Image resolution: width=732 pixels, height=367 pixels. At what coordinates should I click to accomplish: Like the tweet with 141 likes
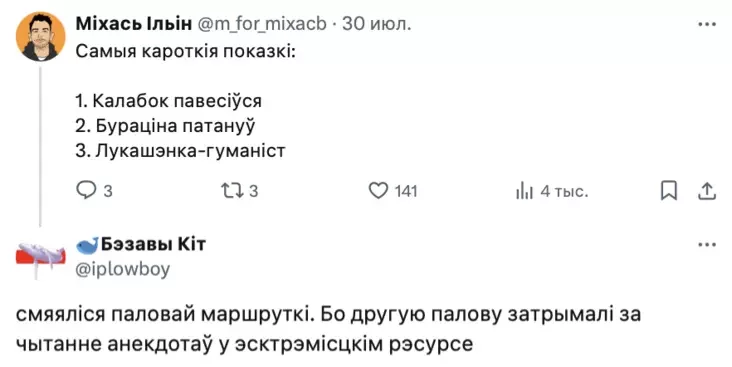tap(378, 191)
